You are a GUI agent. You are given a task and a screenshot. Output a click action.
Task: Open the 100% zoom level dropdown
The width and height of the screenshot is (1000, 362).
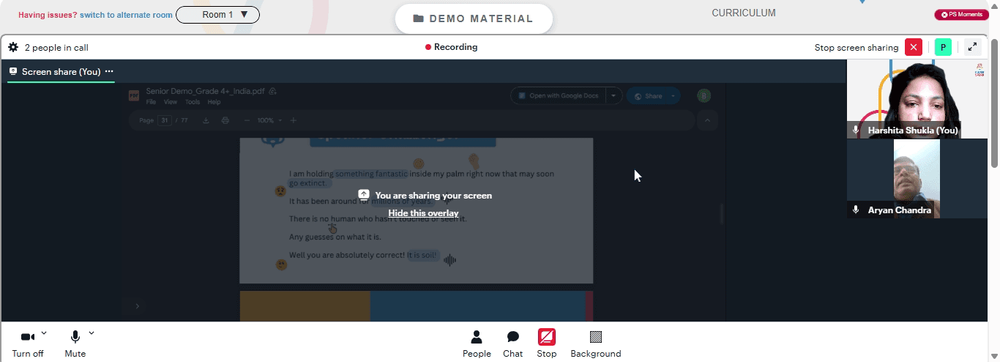tap(270, 120)
